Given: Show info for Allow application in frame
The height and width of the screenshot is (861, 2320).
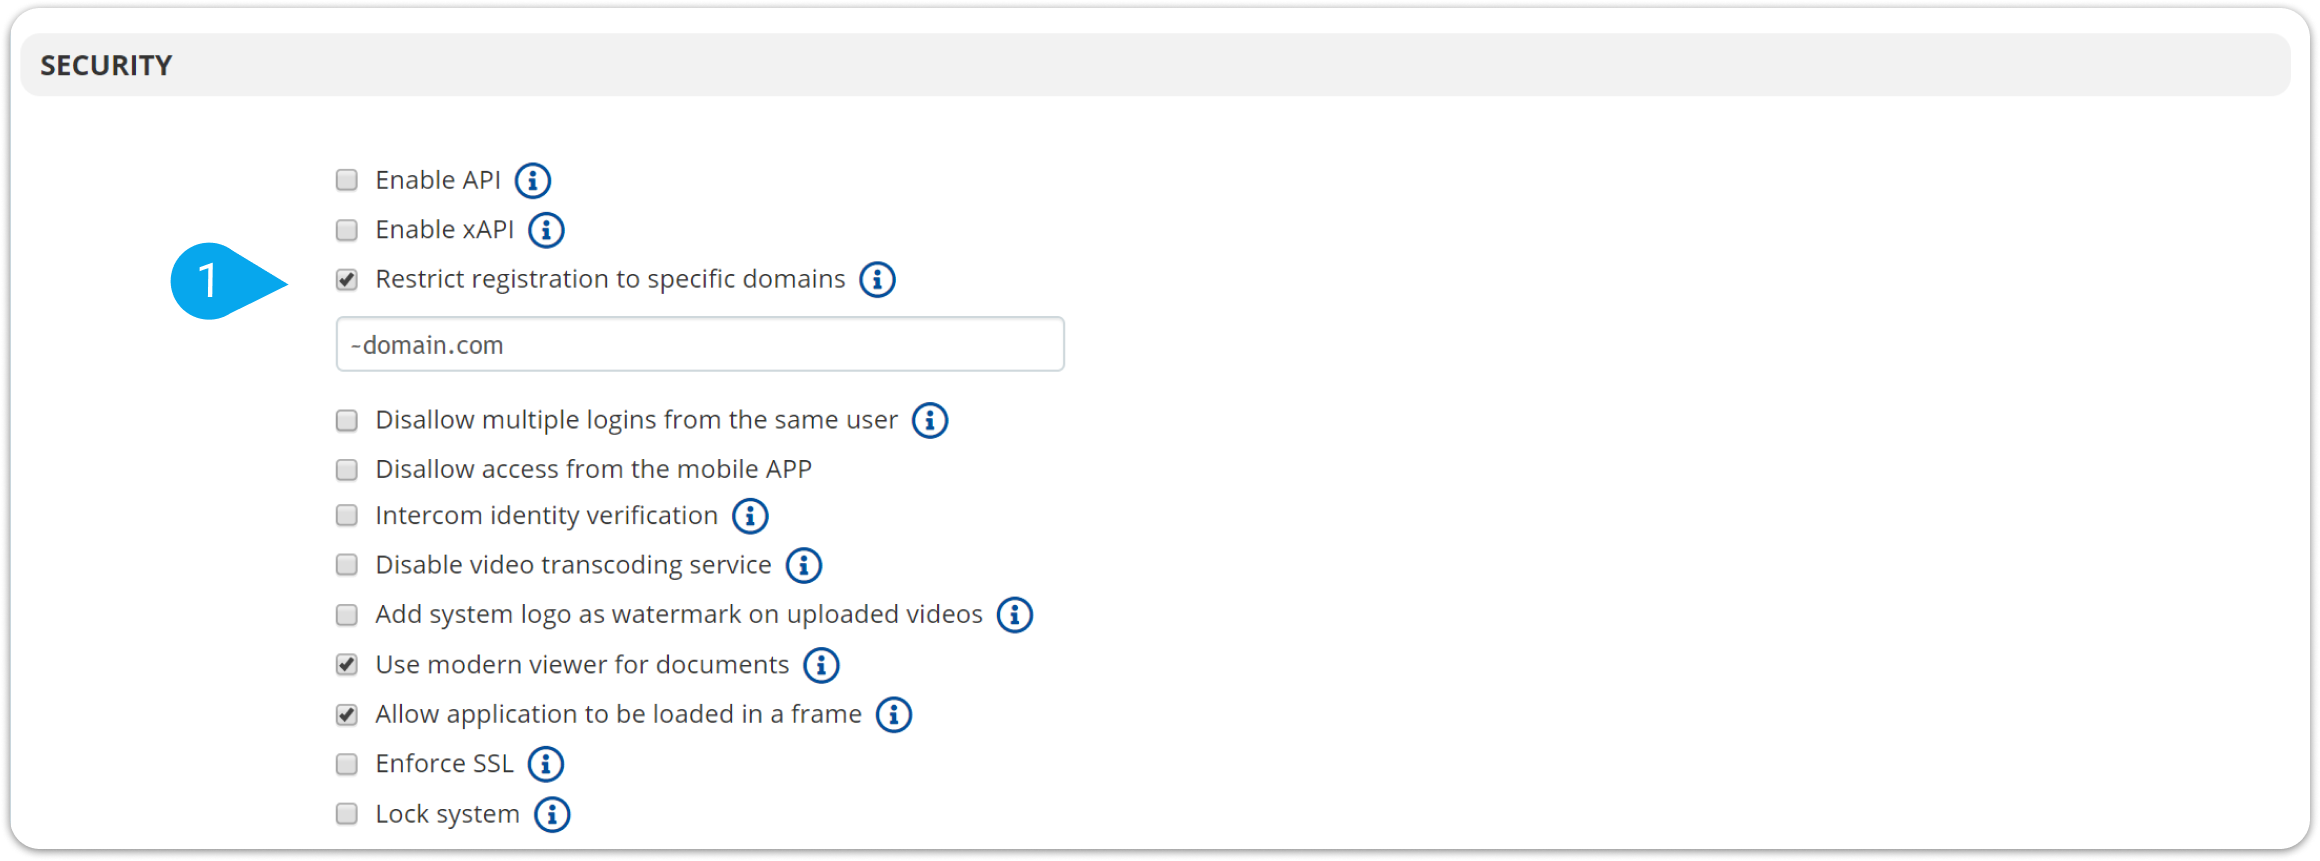Looking at the screenshot, I should pyautogui.click(x=893, y=715).
